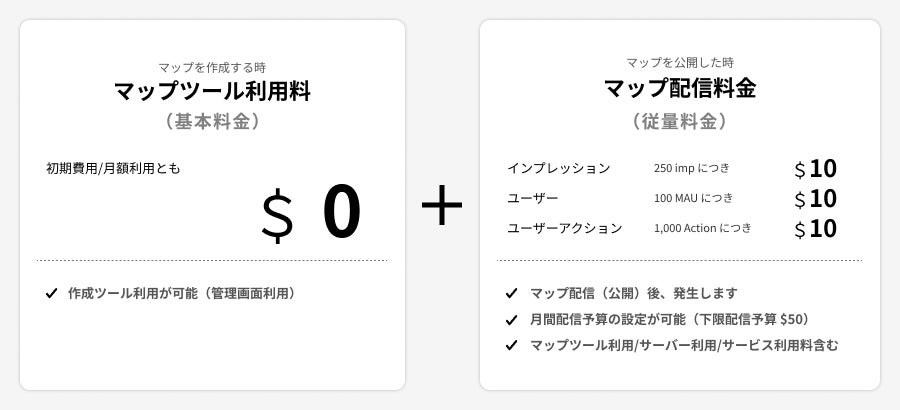The image size is (900, 410).
Task: Click the dollar sign on the ユーザーアクション row
Action: click(x=799, y=230)
